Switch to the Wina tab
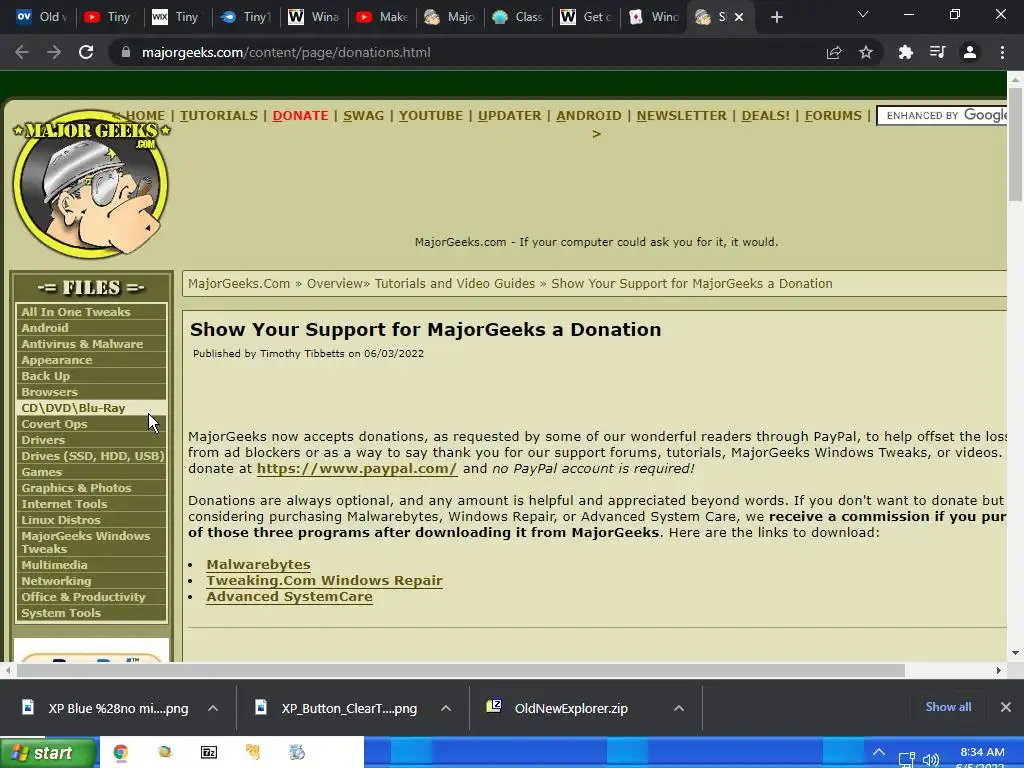Image resolution: width=1024 pixels, height=768 pixels. coord(313,17)
